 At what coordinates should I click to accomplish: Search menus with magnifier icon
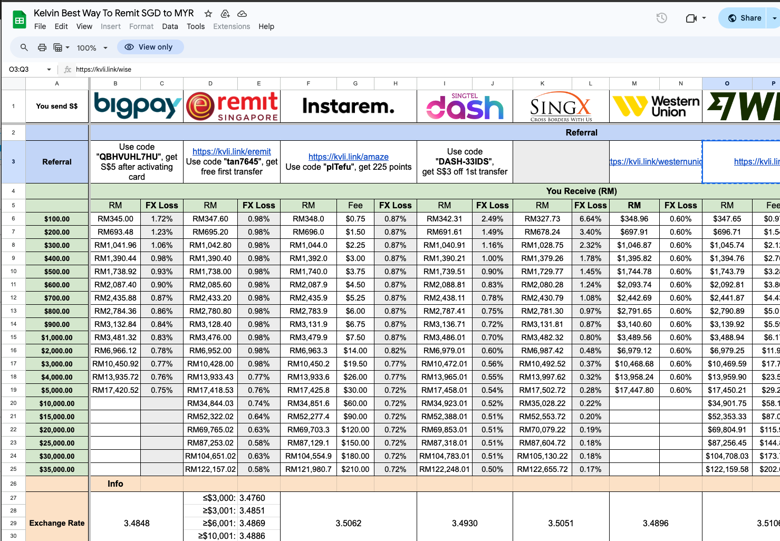click(24, 47)
